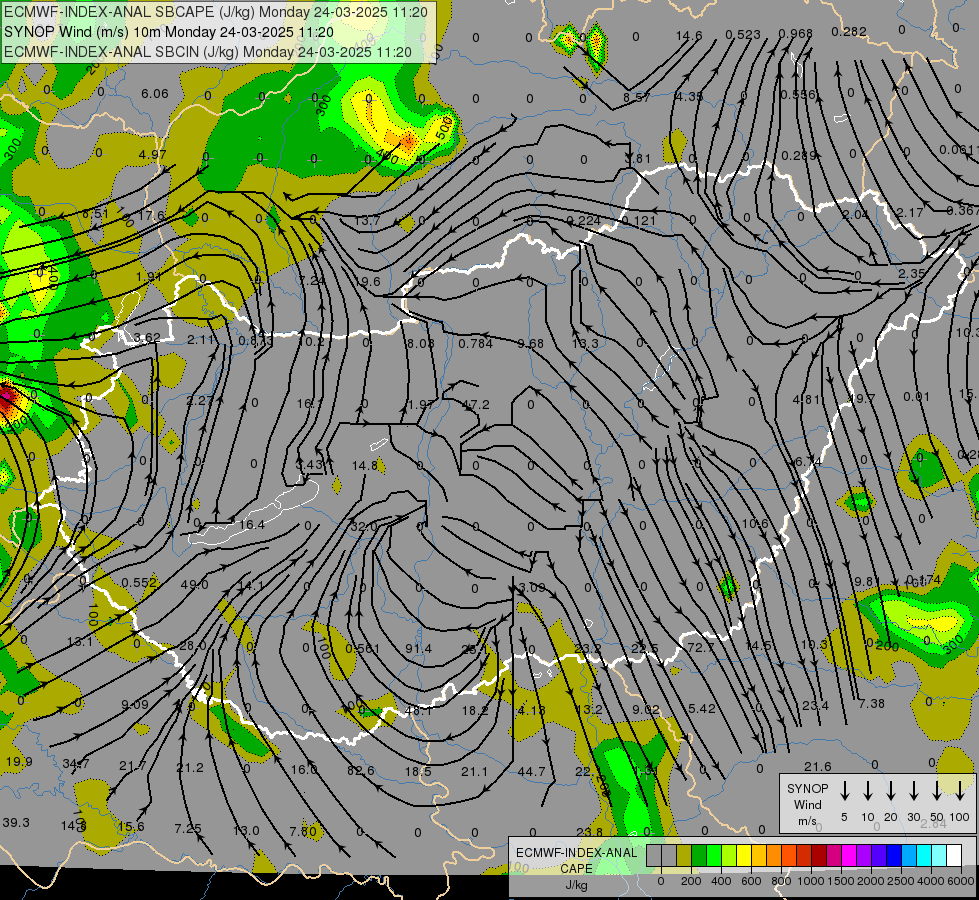Click the 39.3 value on the map
This screenshot has height=900, width=979.
click(x=16, y=822)
